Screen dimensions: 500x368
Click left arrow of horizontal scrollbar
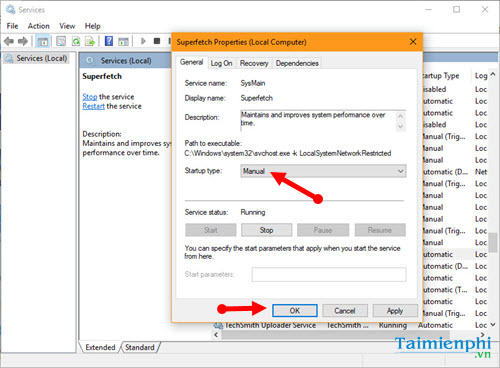click(x=216, y=334)
